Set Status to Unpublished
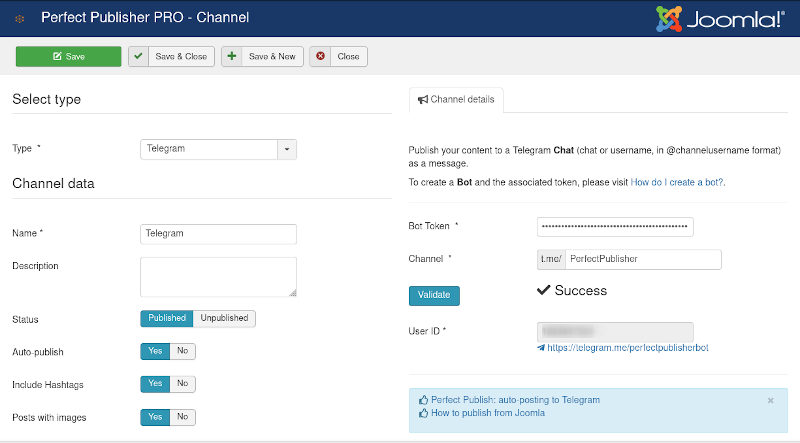This screenshot has width=800, height=443. coord(224,318)
